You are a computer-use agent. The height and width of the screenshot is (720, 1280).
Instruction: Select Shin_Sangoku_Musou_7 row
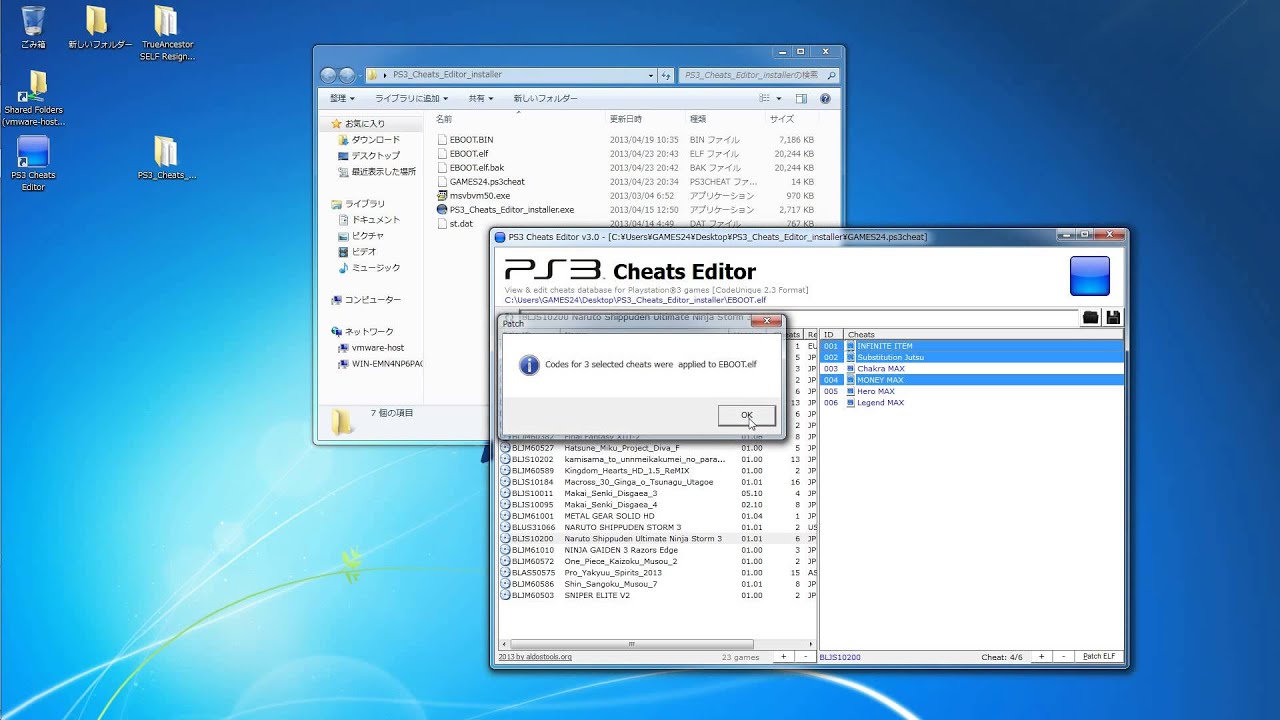click(x=657, y=584)
